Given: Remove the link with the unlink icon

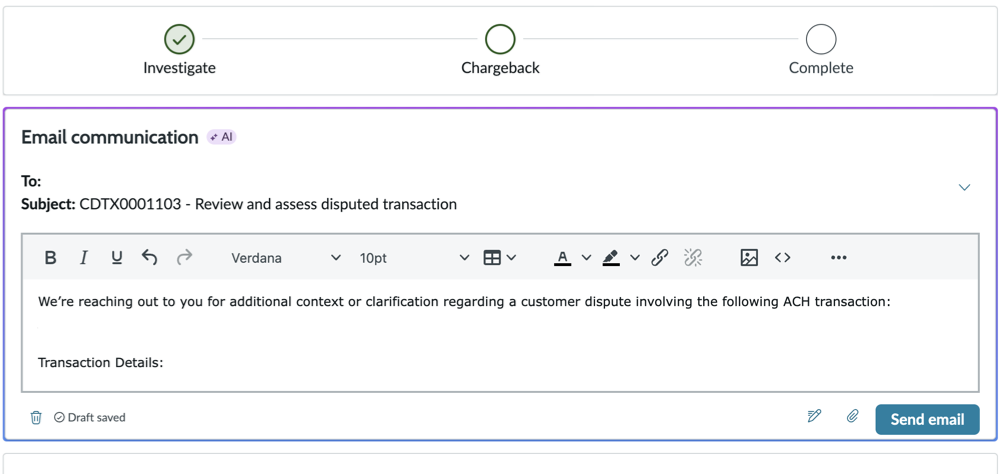Looking at the screenshot, I should click(693, 258).
